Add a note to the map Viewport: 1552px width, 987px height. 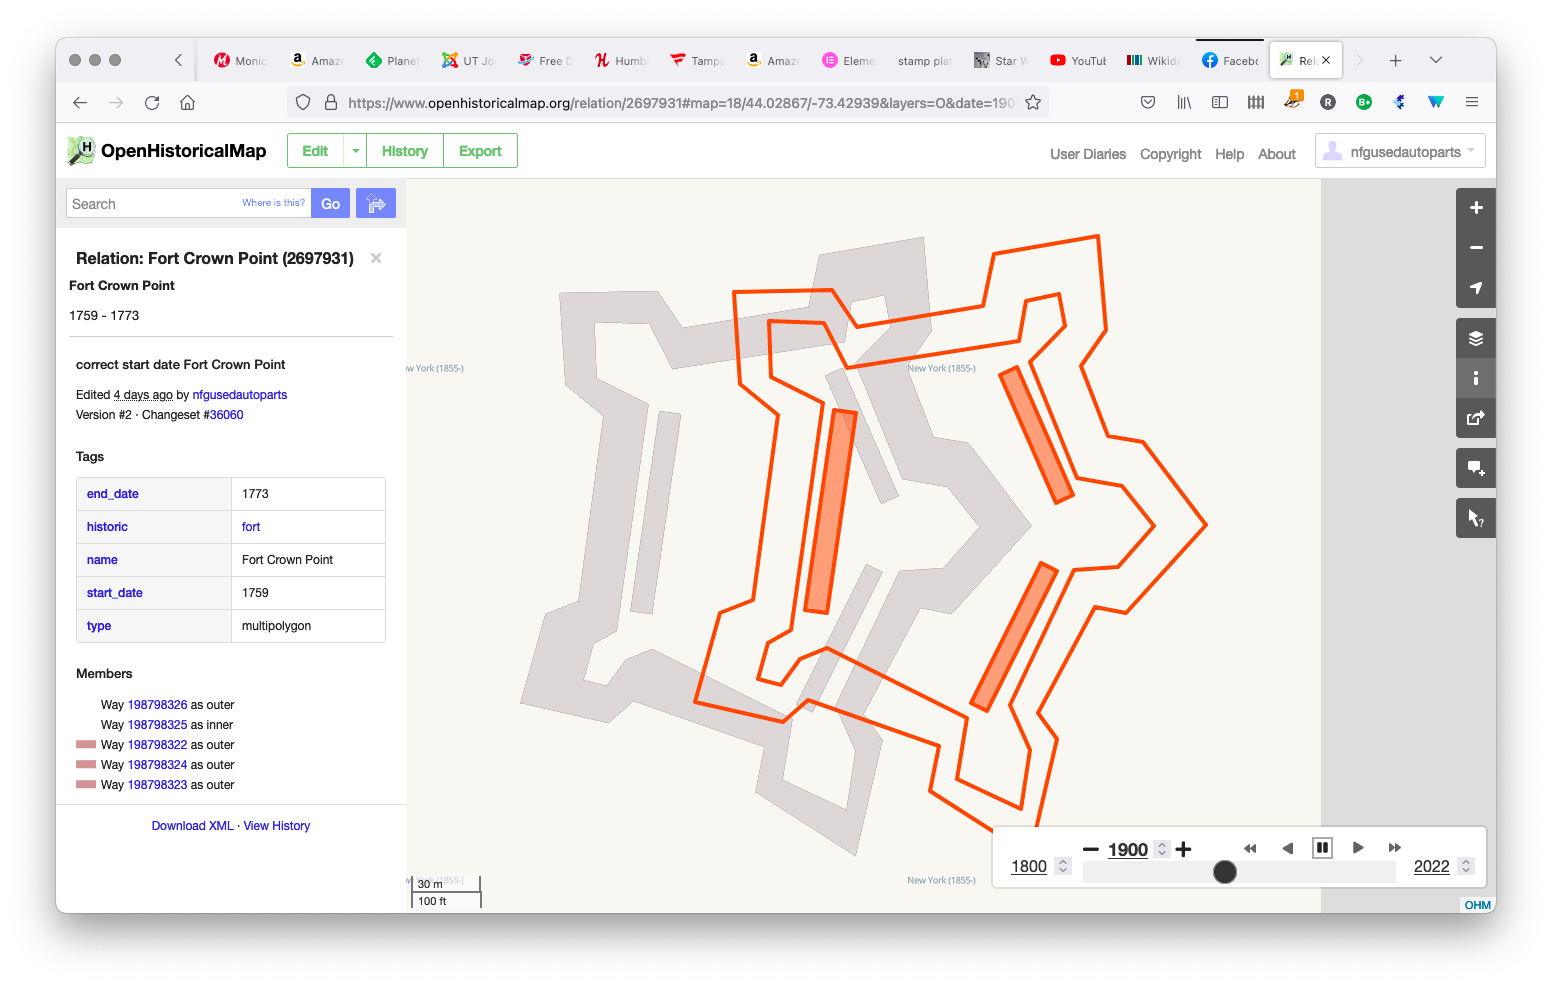1475,467
